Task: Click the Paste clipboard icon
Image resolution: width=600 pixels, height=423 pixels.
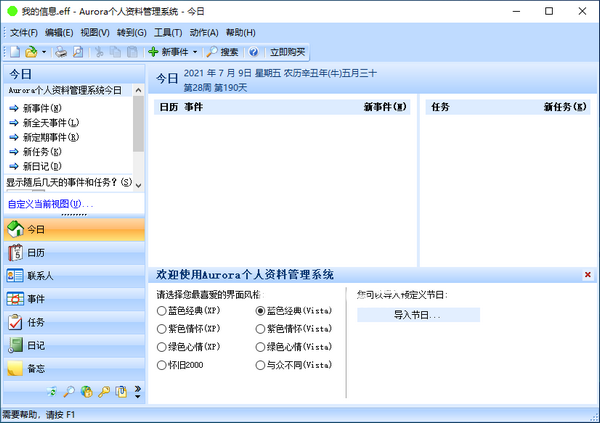Action: (x=132, y=52)
